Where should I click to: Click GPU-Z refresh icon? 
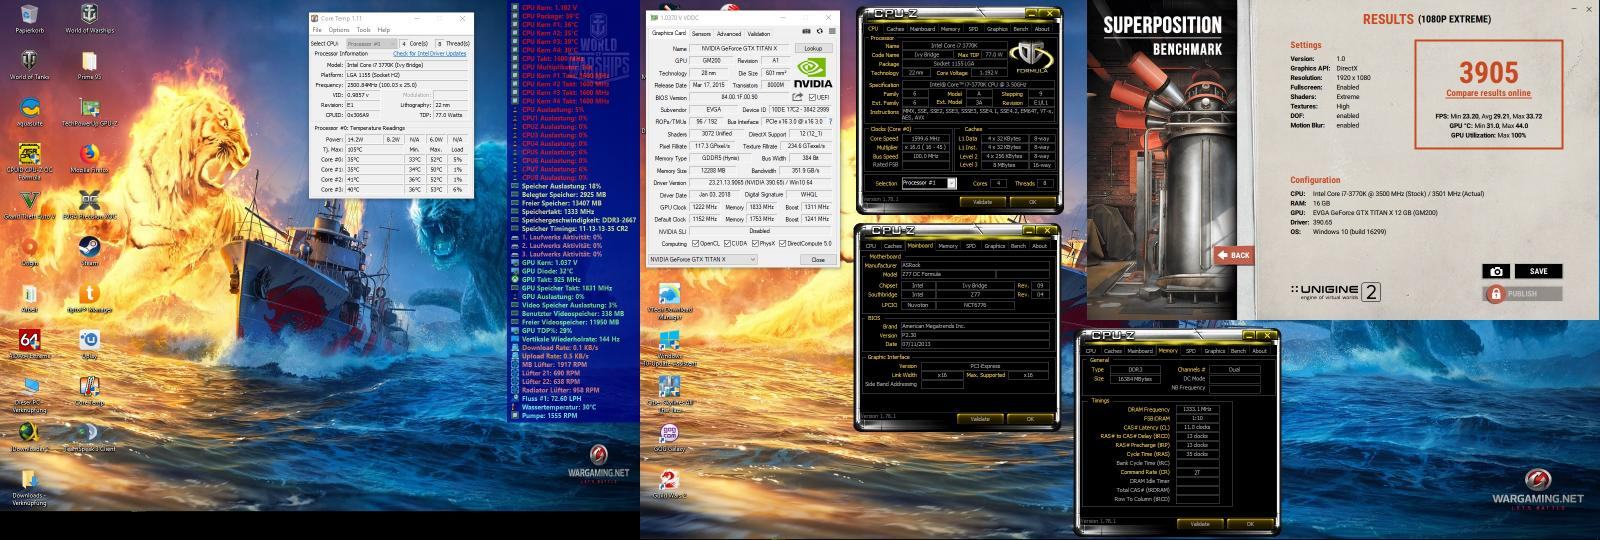click(819, 31)
